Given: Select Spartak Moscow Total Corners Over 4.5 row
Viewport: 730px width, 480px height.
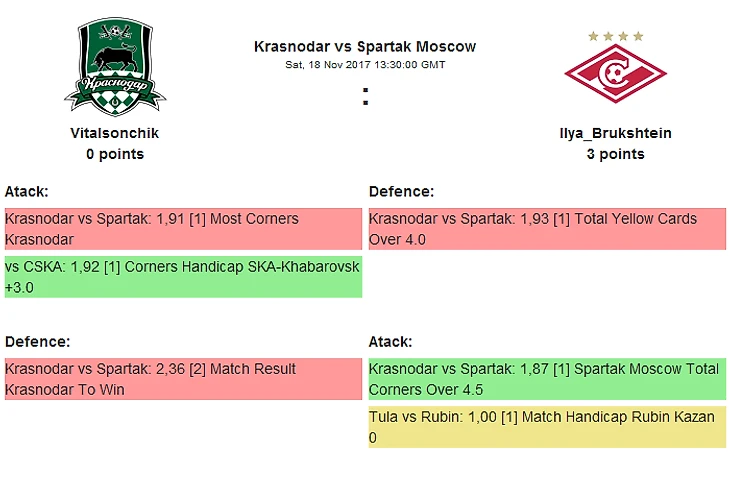Looking at the screenshot, I should tap(547, 379).
